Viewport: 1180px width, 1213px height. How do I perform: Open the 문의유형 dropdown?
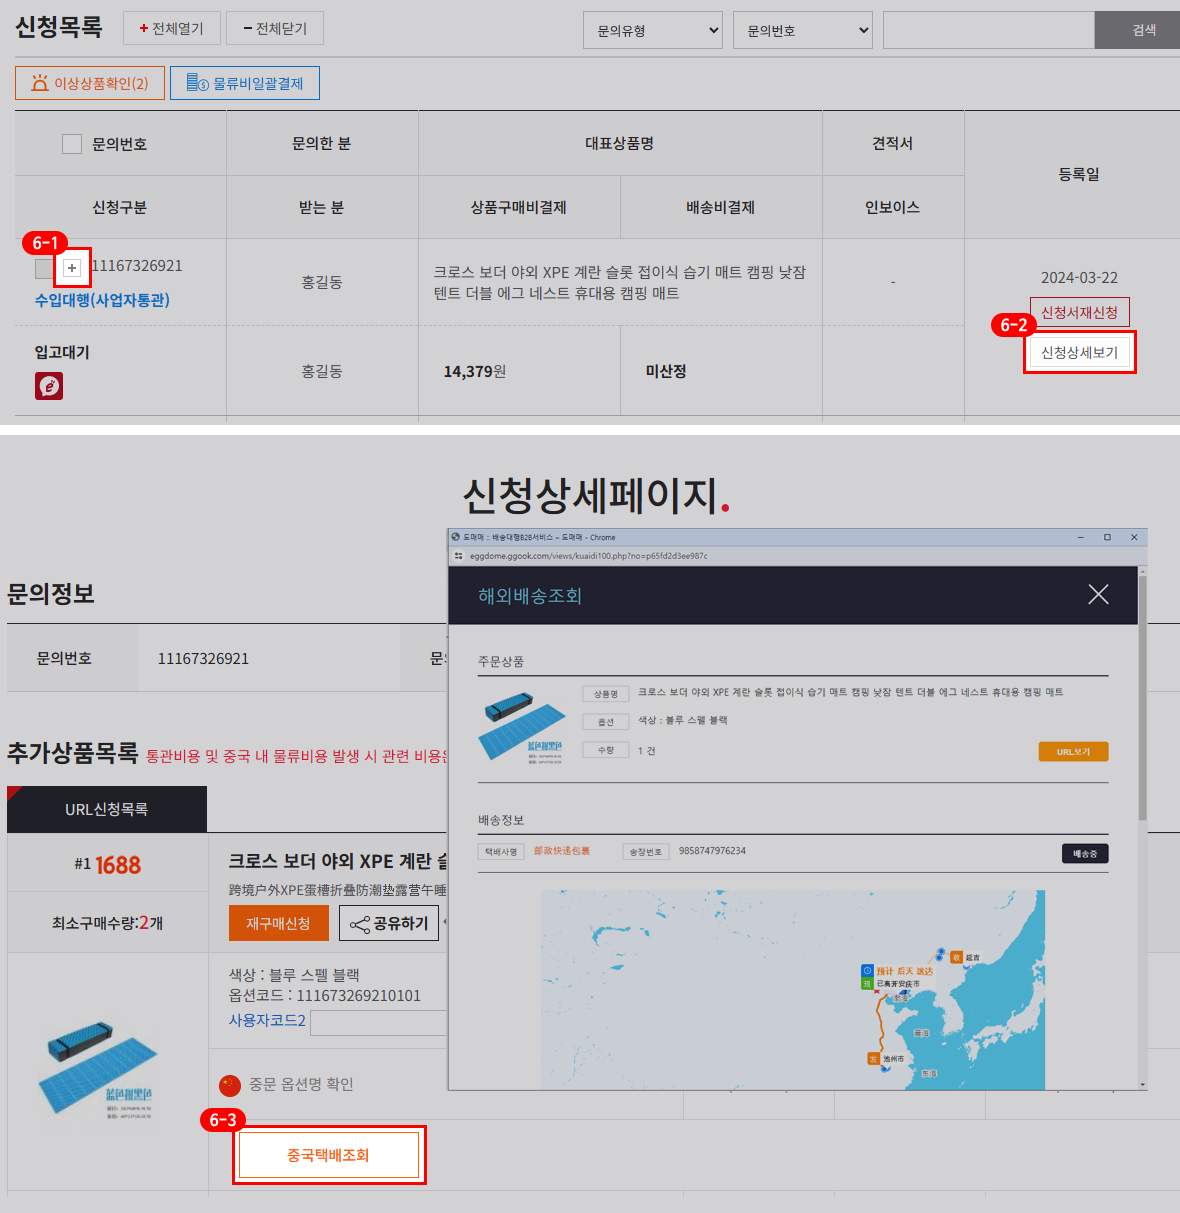tap(653, 30)
